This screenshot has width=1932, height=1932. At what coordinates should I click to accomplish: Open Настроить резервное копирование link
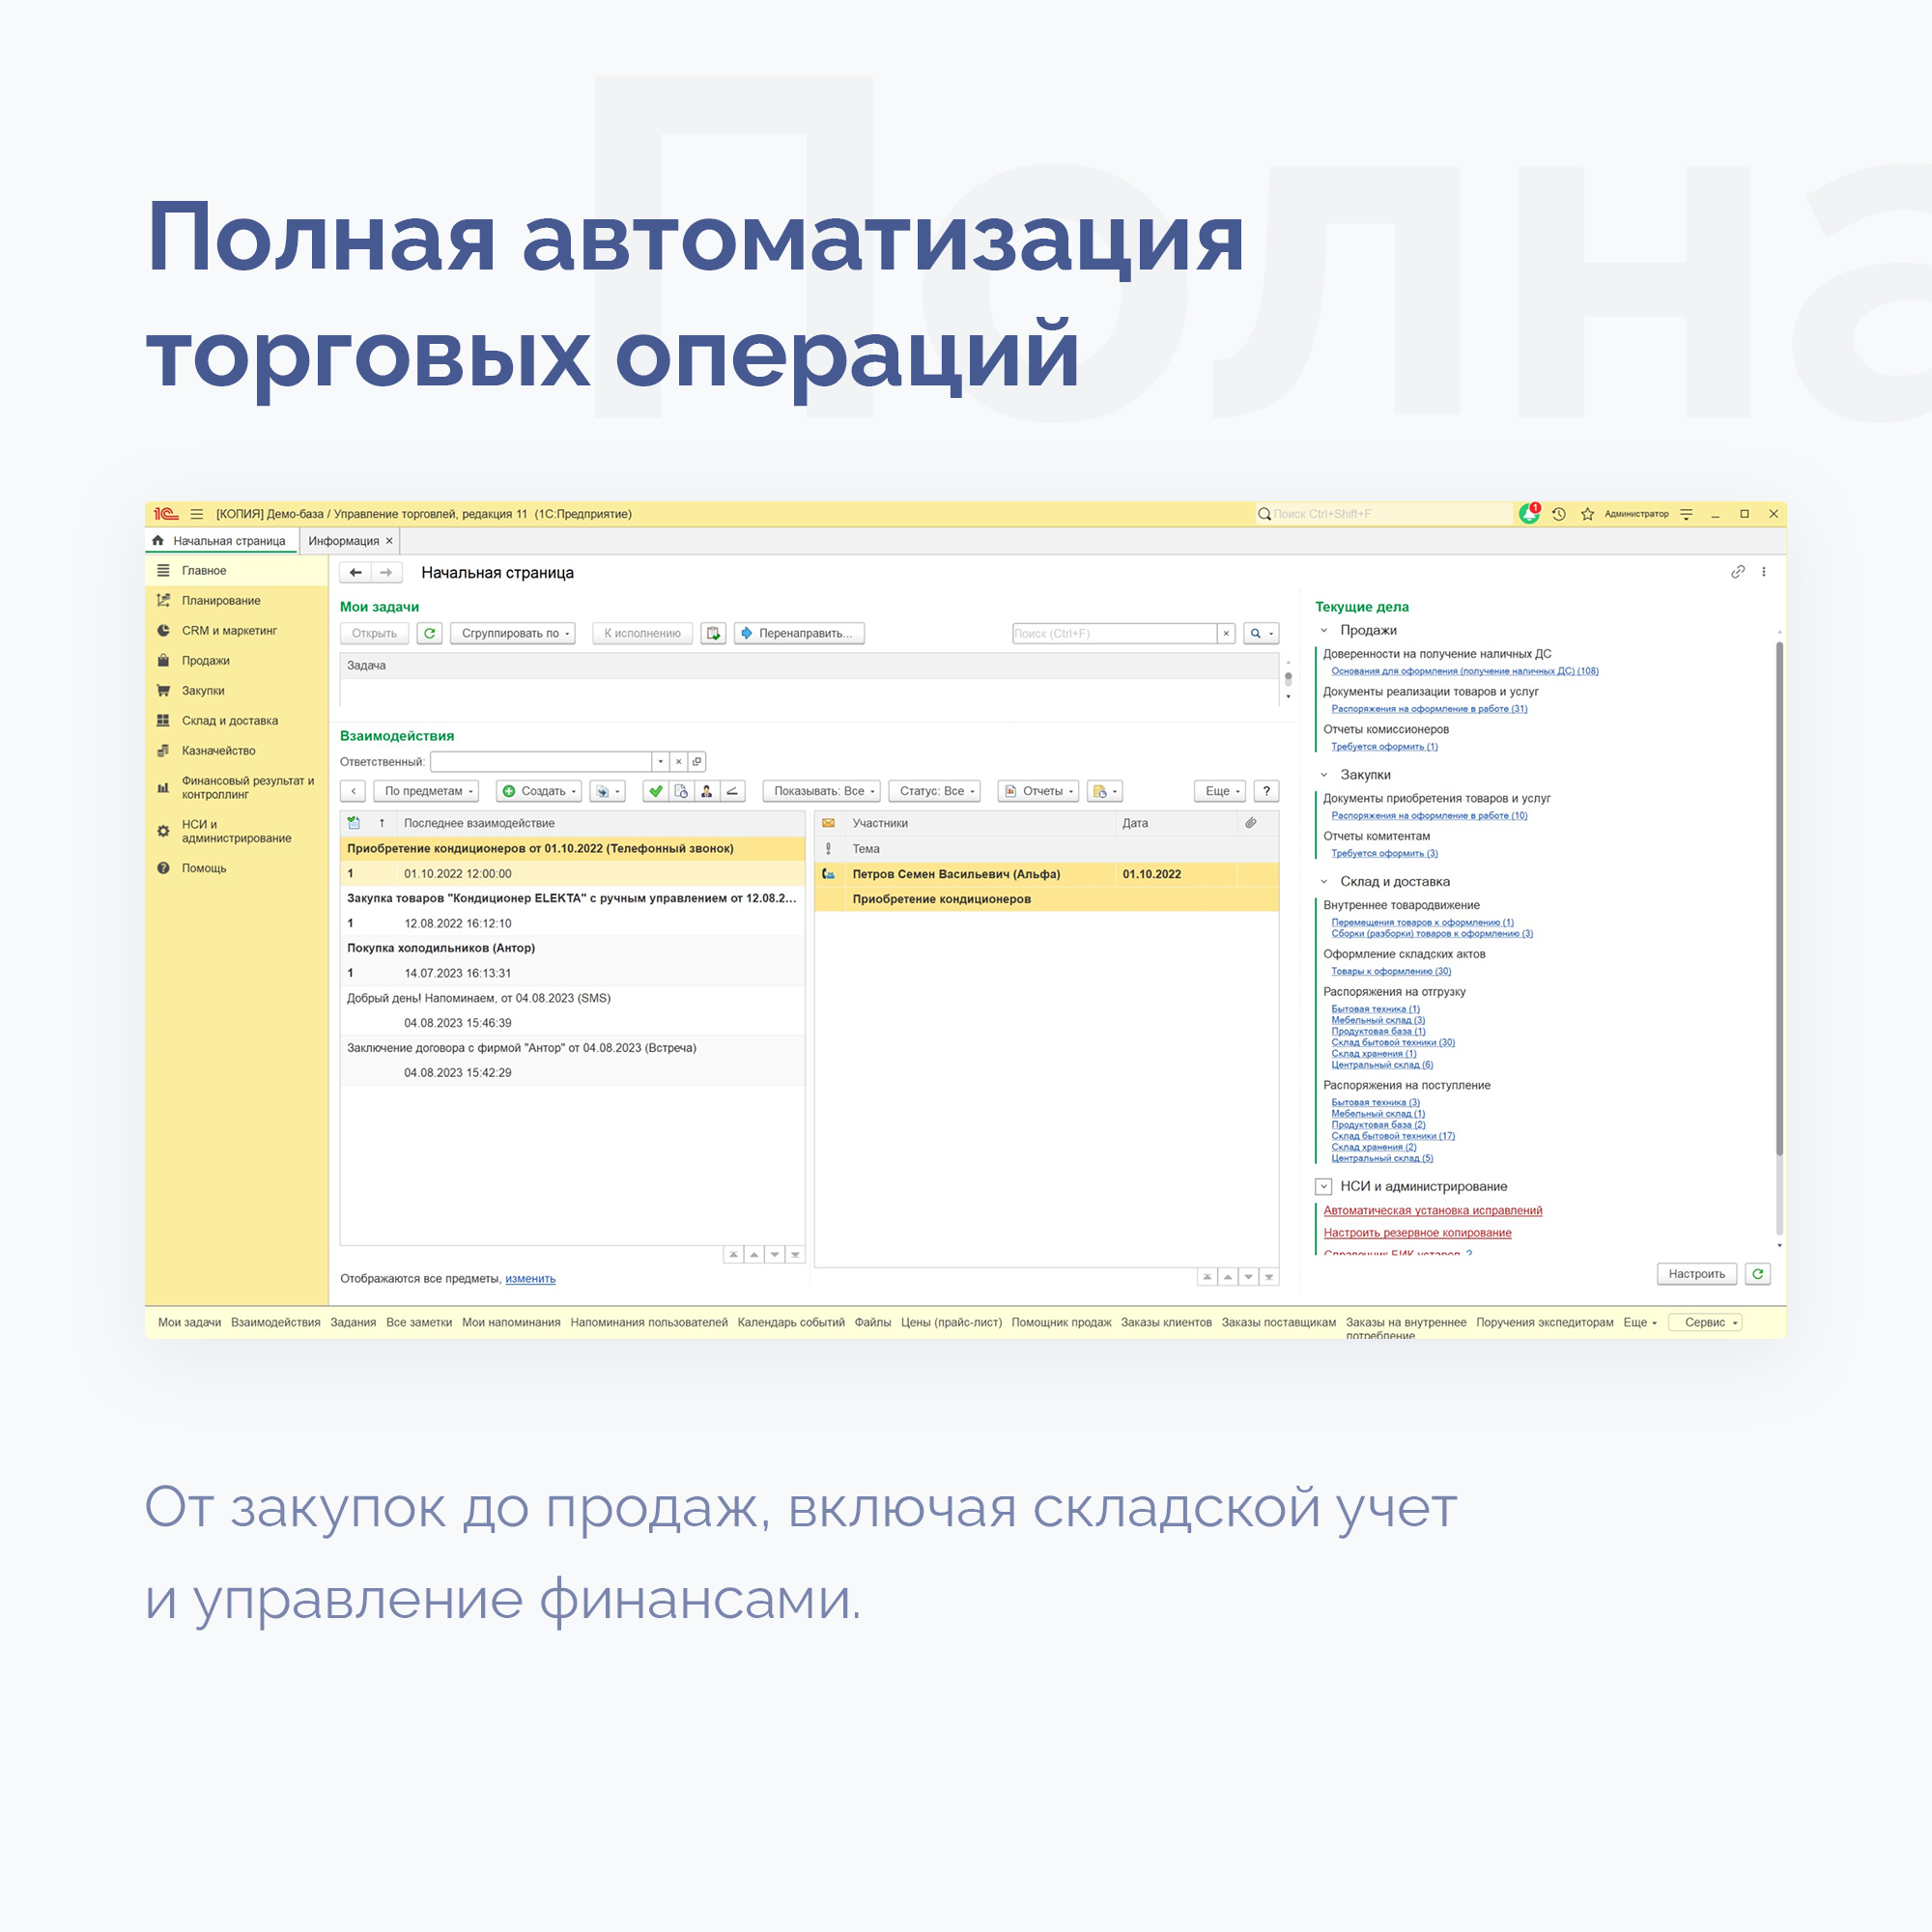(1418, 1233)
